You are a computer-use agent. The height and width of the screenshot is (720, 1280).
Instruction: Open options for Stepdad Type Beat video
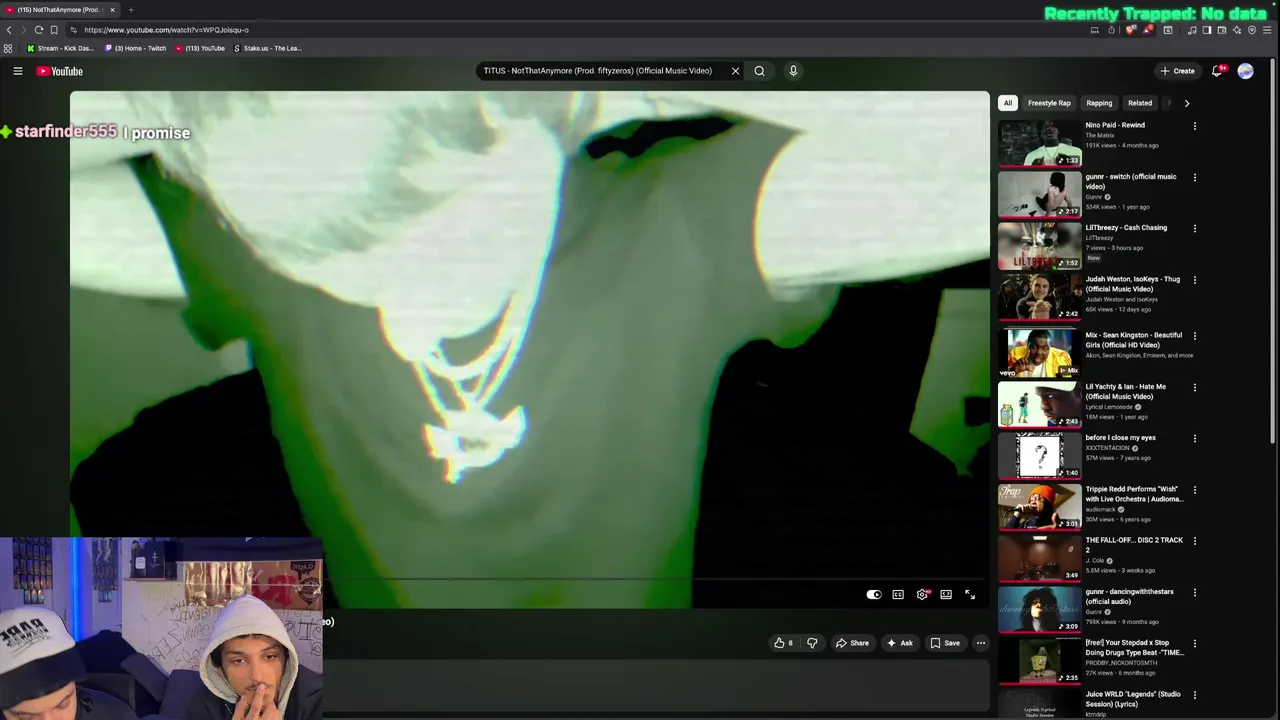click(1194, 644)
